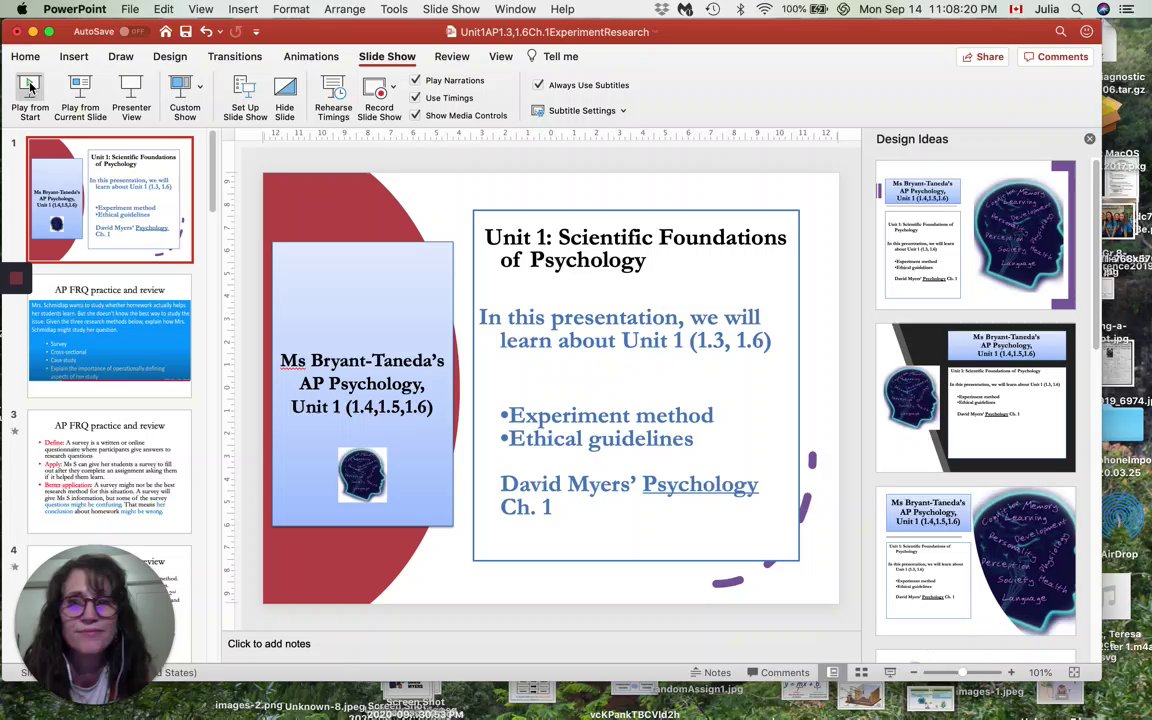Click the Redo icon

[235, 32]
